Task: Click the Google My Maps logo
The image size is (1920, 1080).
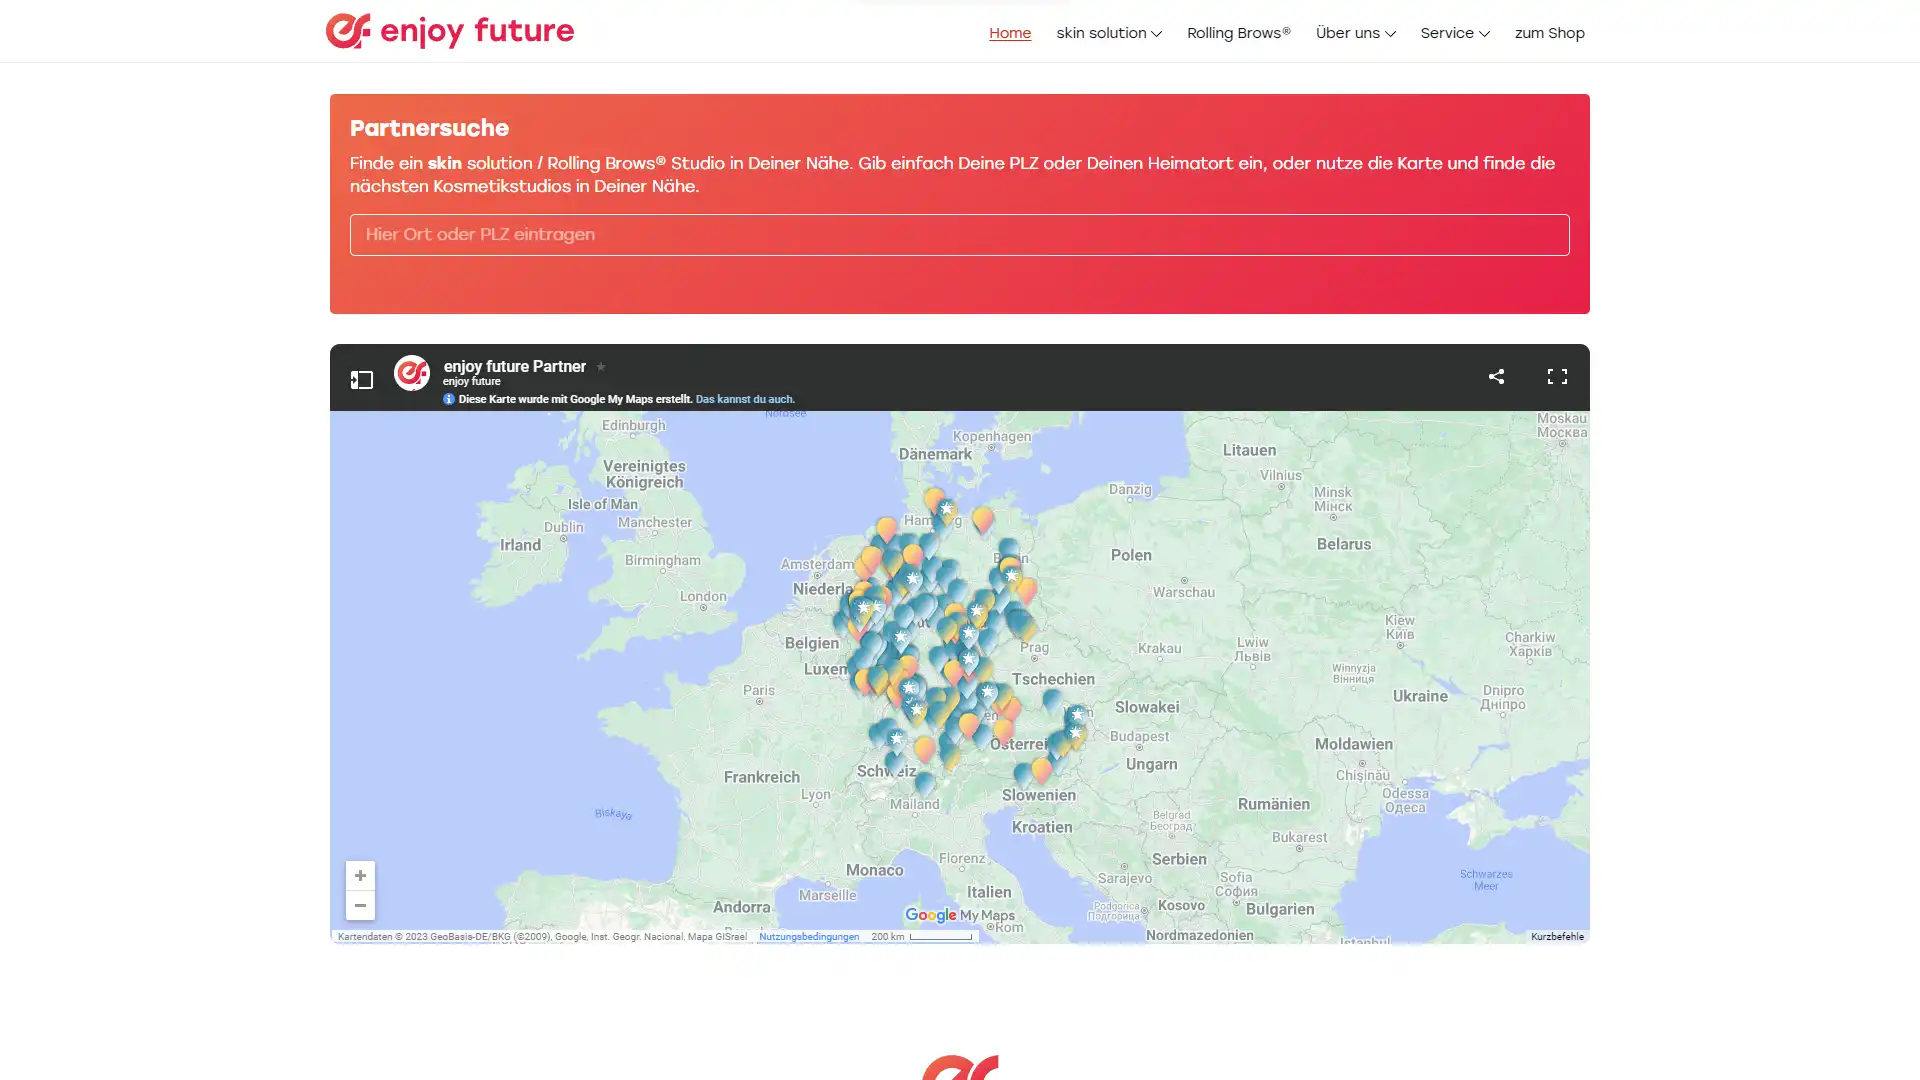Action: pyautogui.click(x=960, y=916)
